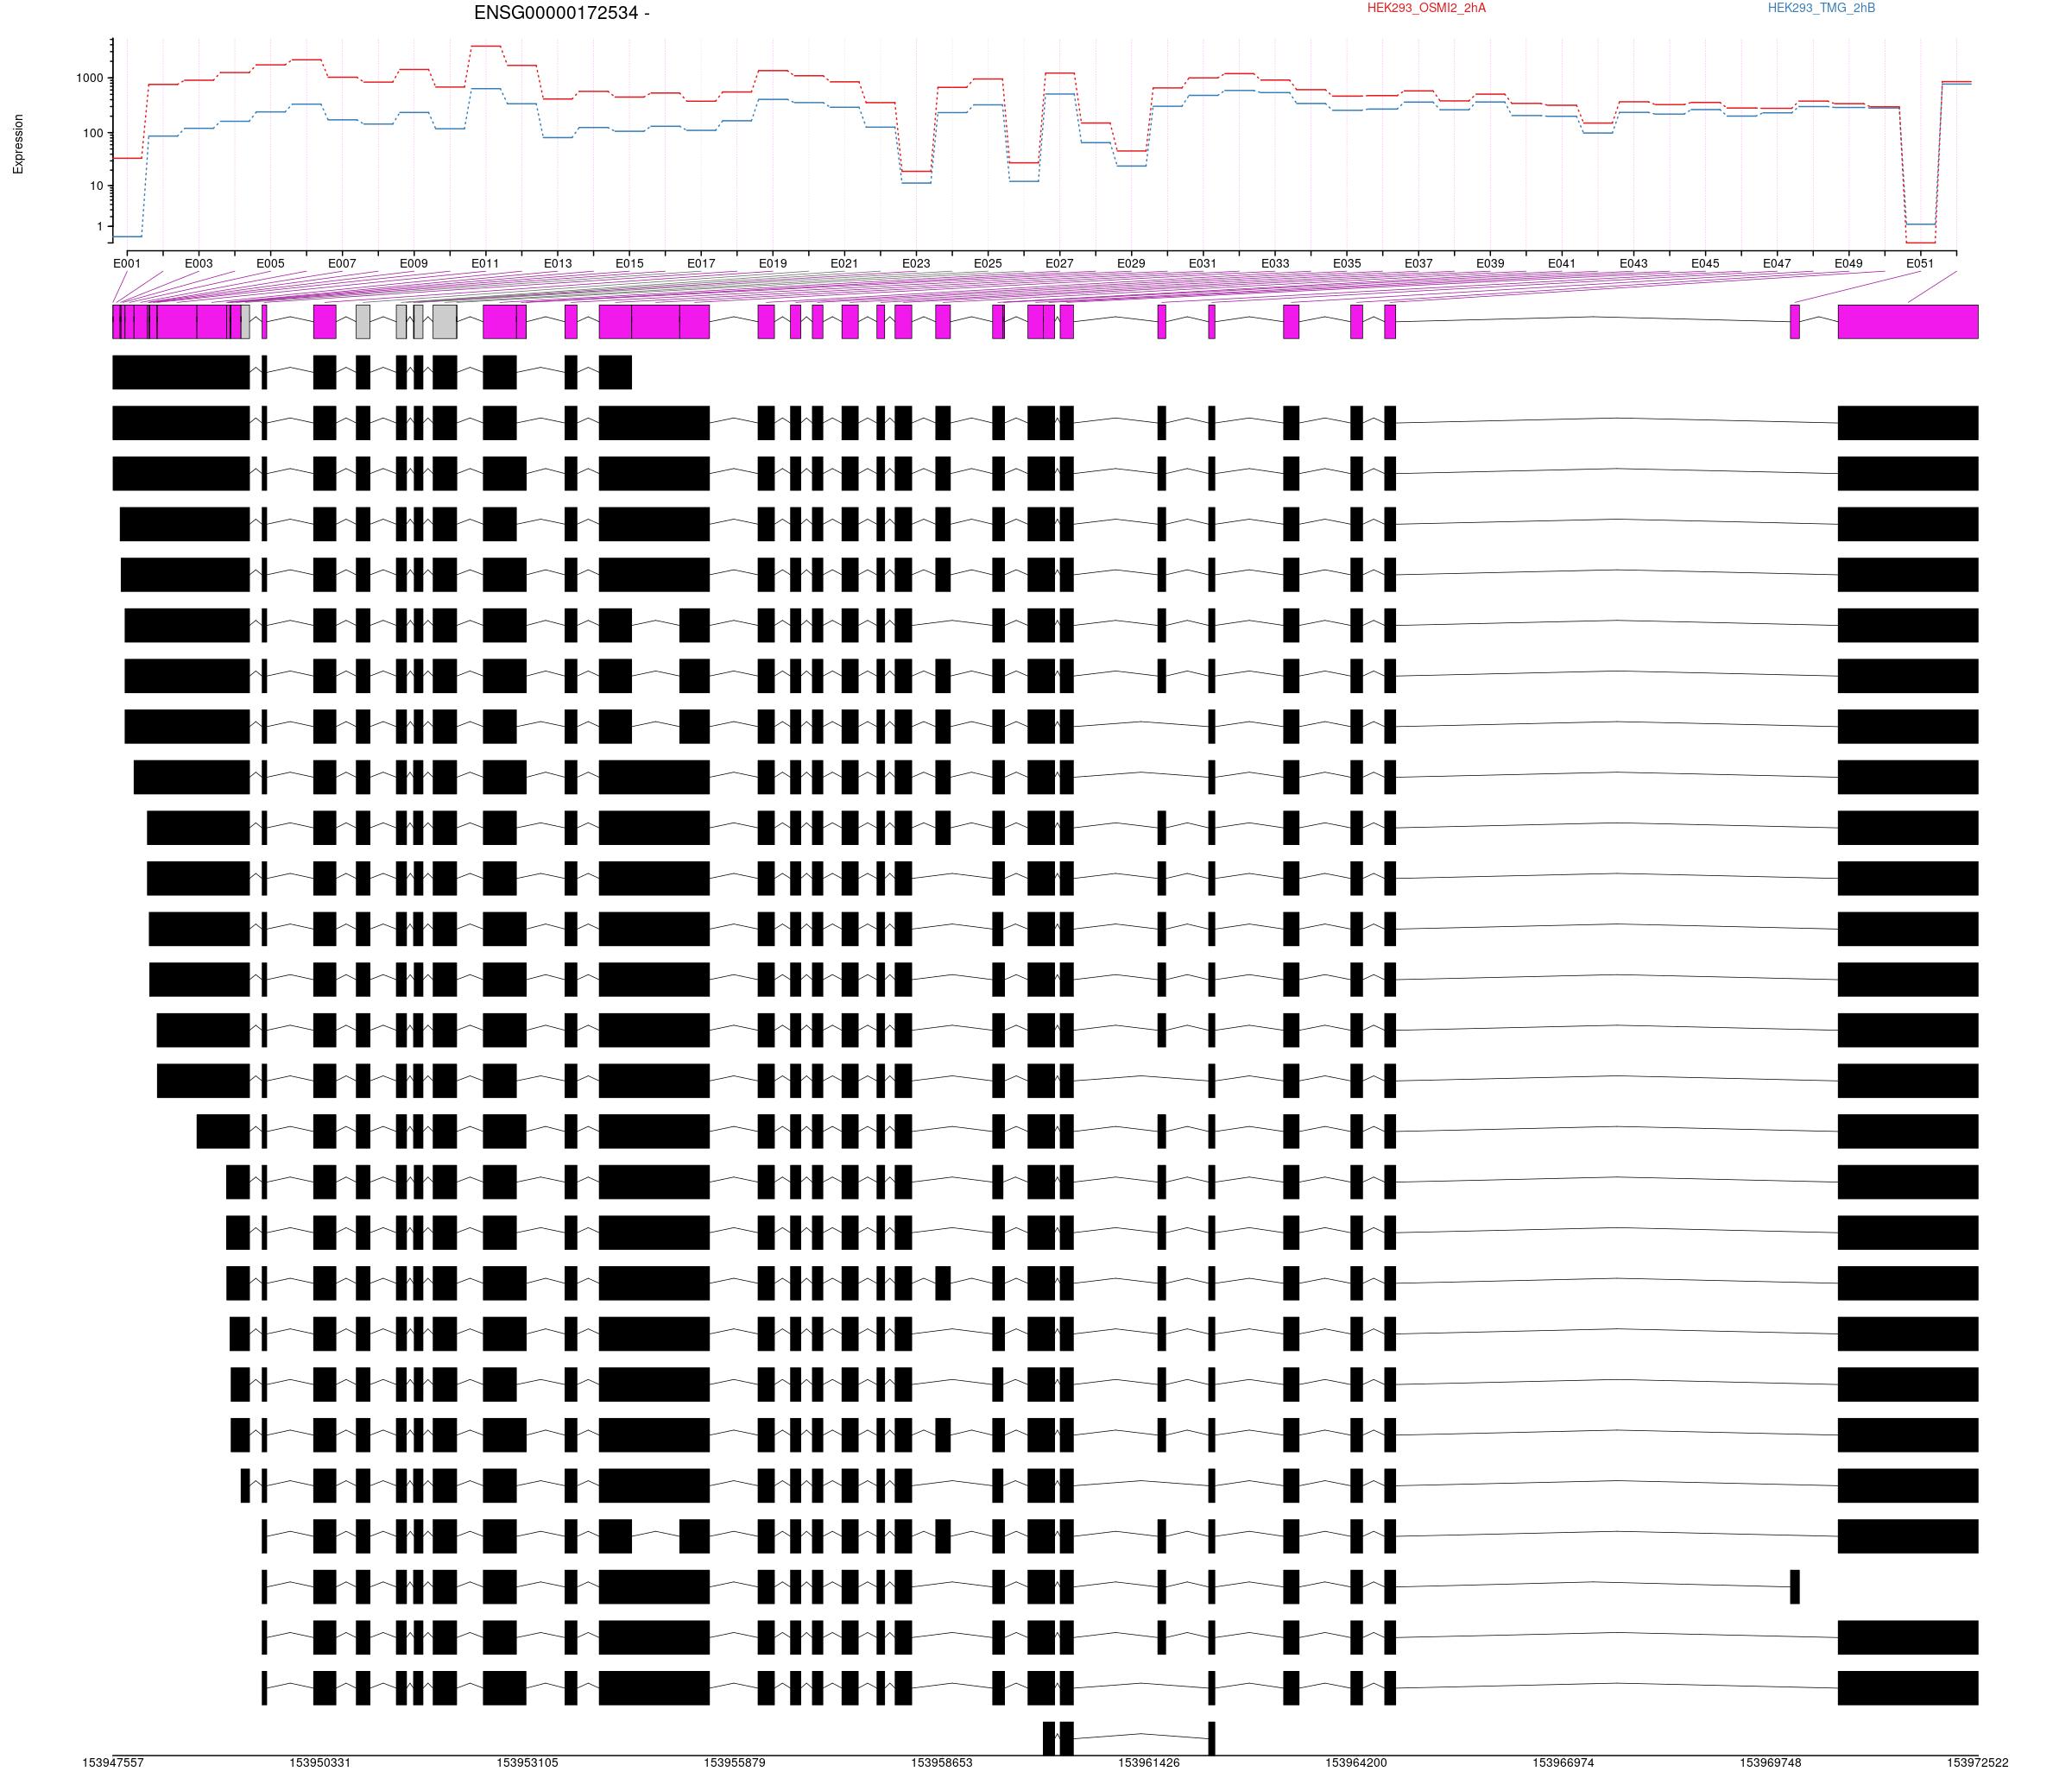Click the Expression y-axis label
This screenshot has height=1778, width=2072.
click(x=18, y=144)
